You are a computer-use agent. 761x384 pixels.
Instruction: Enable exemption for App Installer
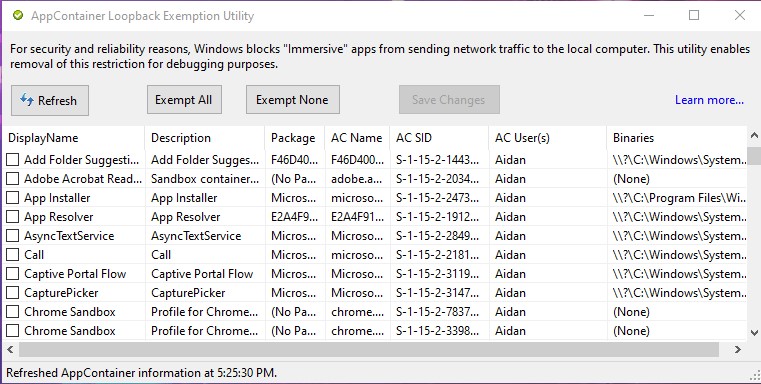tap(13, 198)
